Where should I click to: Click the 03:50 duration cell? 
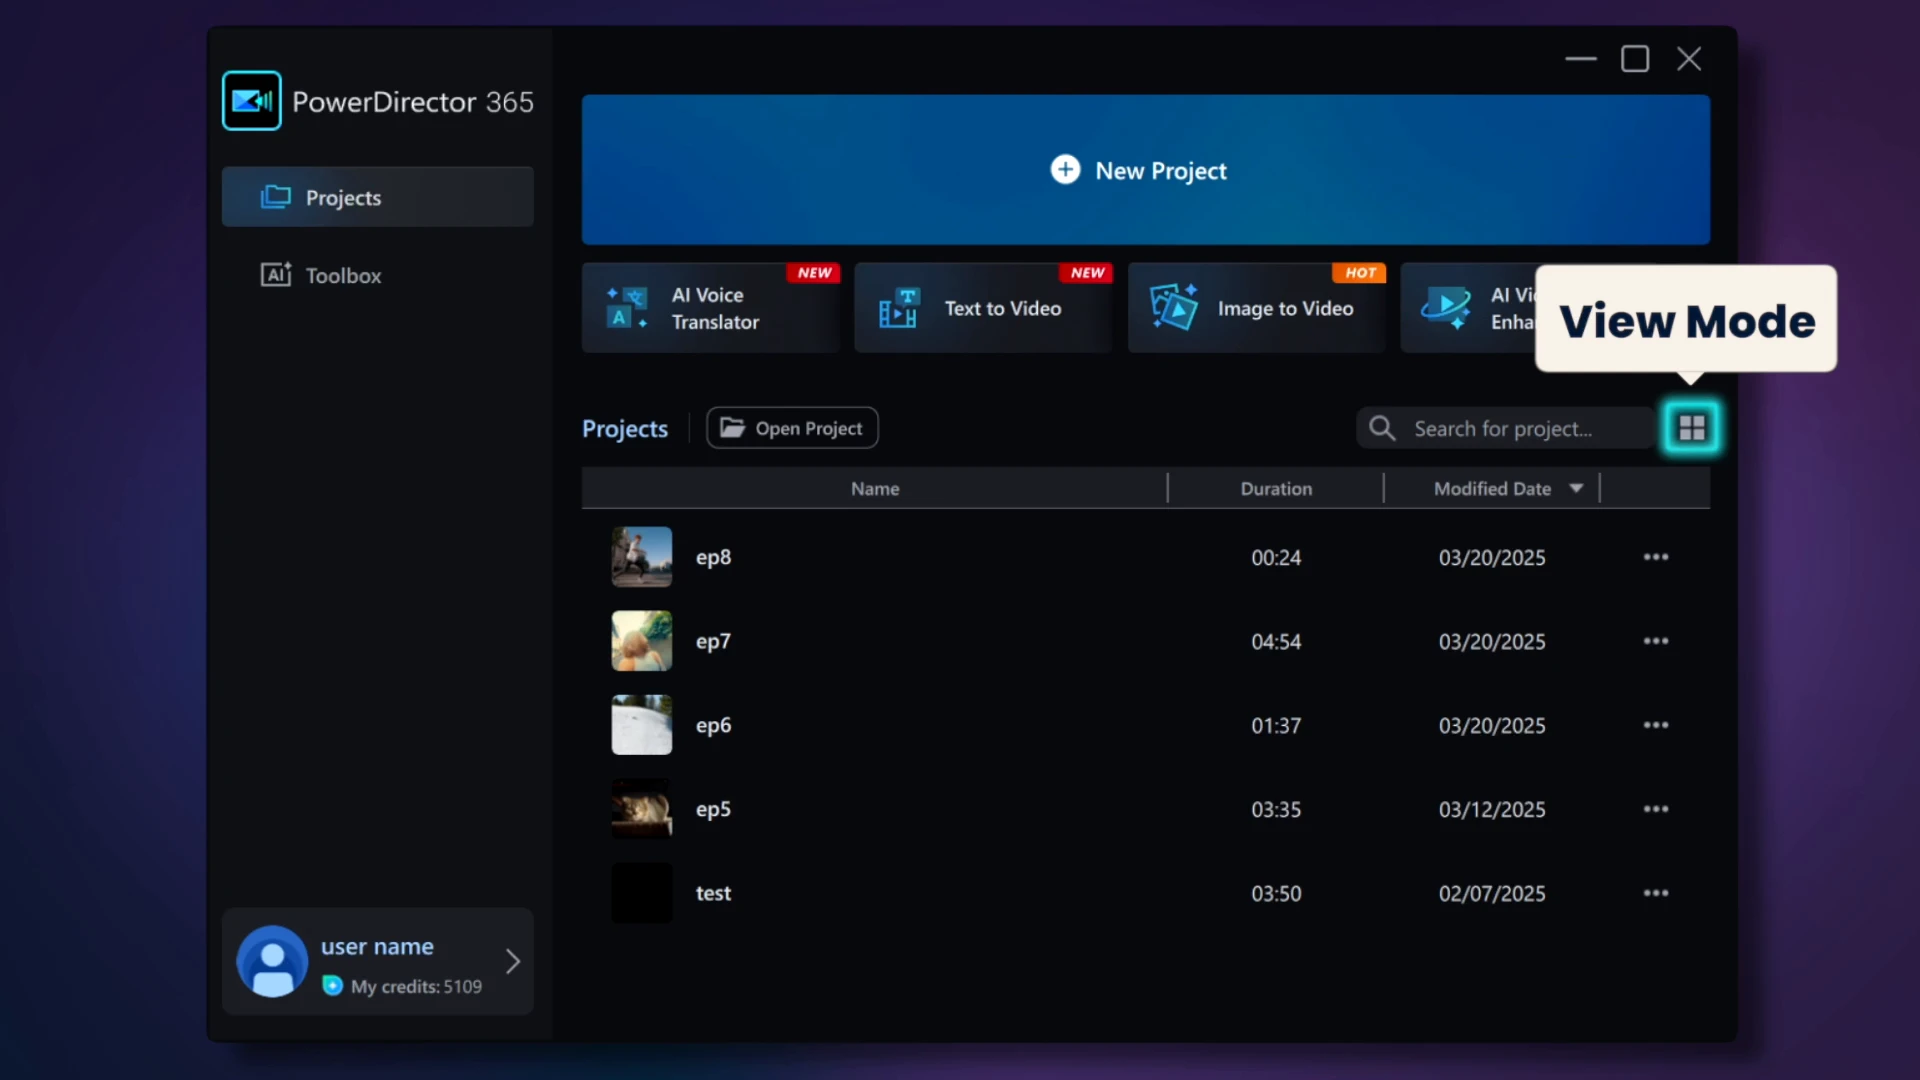1276,894
